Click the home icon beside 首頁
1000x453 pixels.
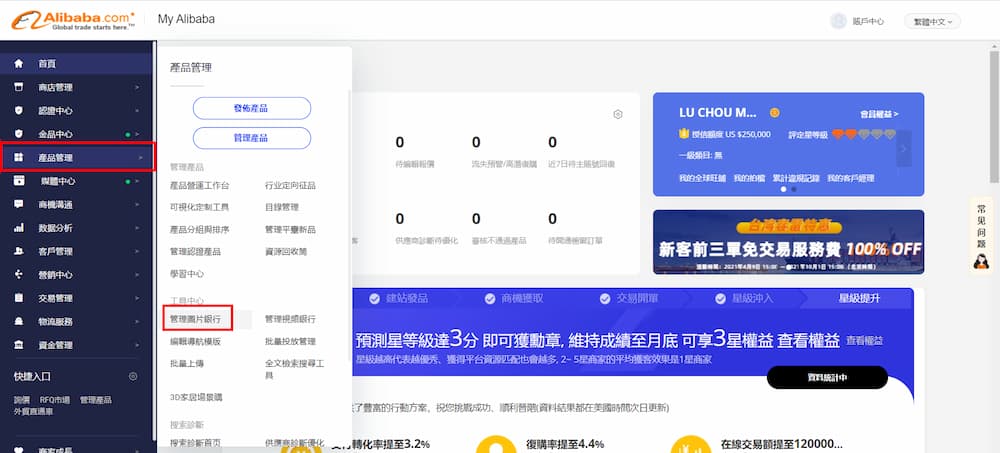click(18, 64)
